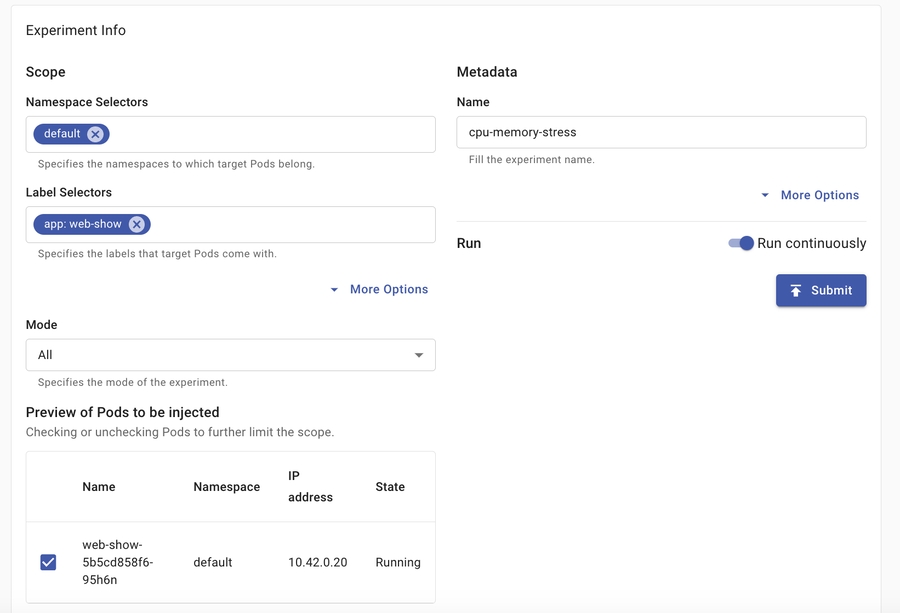Remove the 'app: web-show' label chip

[x=137, y=225]
